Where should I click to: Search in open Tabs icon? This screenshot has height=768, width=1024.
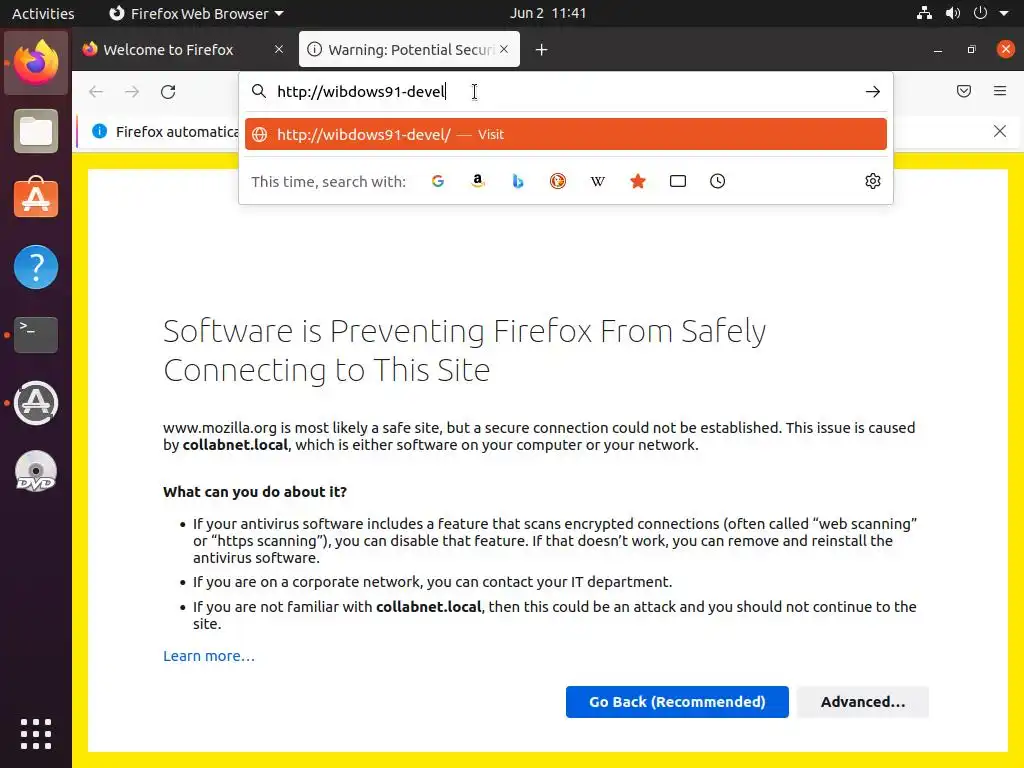point(678,181)
